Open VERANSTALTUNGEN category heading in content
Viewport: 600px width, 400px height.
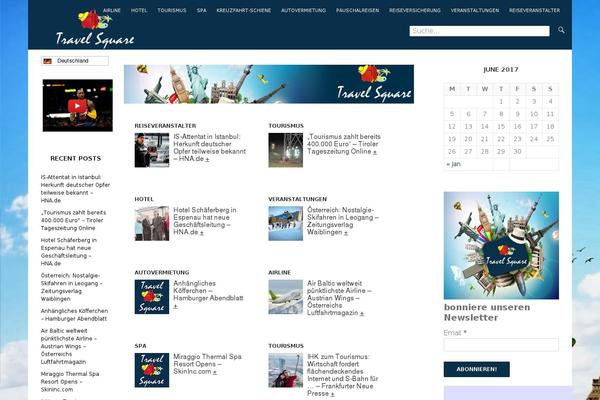298,199
